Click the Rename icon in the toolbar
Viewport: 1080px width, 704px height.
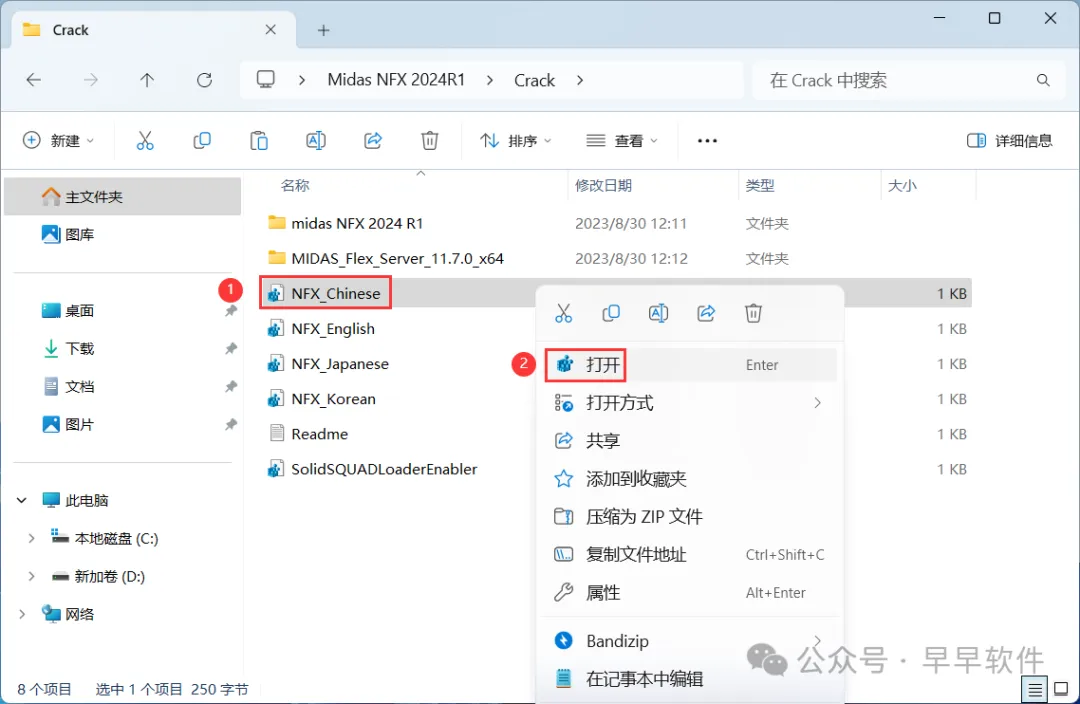tap(315, 141)
